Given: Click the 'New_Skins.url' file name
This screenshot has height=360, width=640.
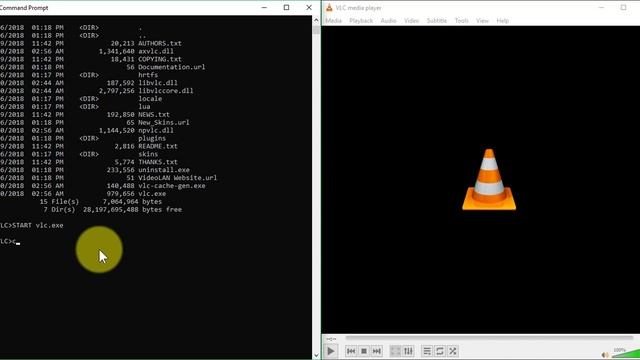Looking at the screenshot, I should pyautogui.click(x=164, y=122).
